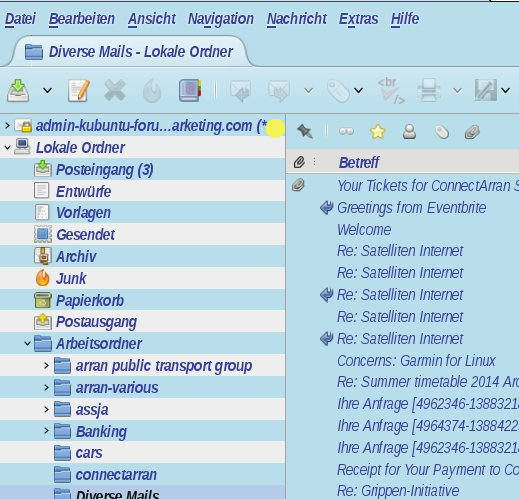The image size is (519, 499).
Task: Select the Posteingang (3) folder
Action: click(x=142, y=169)
